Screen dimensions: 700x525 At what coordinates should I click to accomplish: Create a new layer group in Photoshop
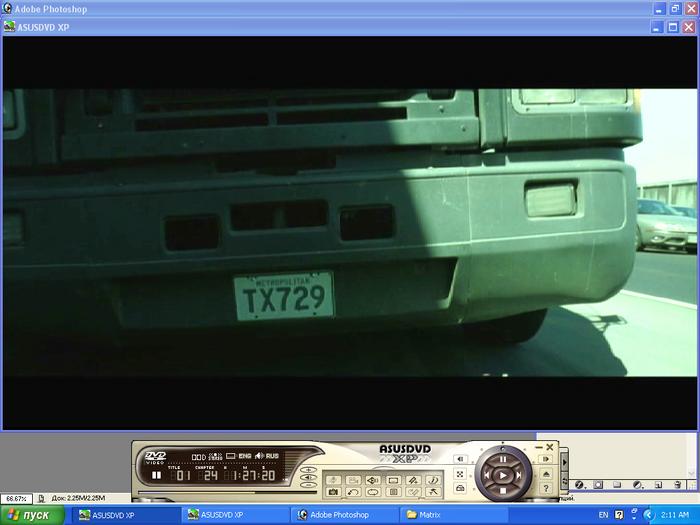(x=617, y=484)
